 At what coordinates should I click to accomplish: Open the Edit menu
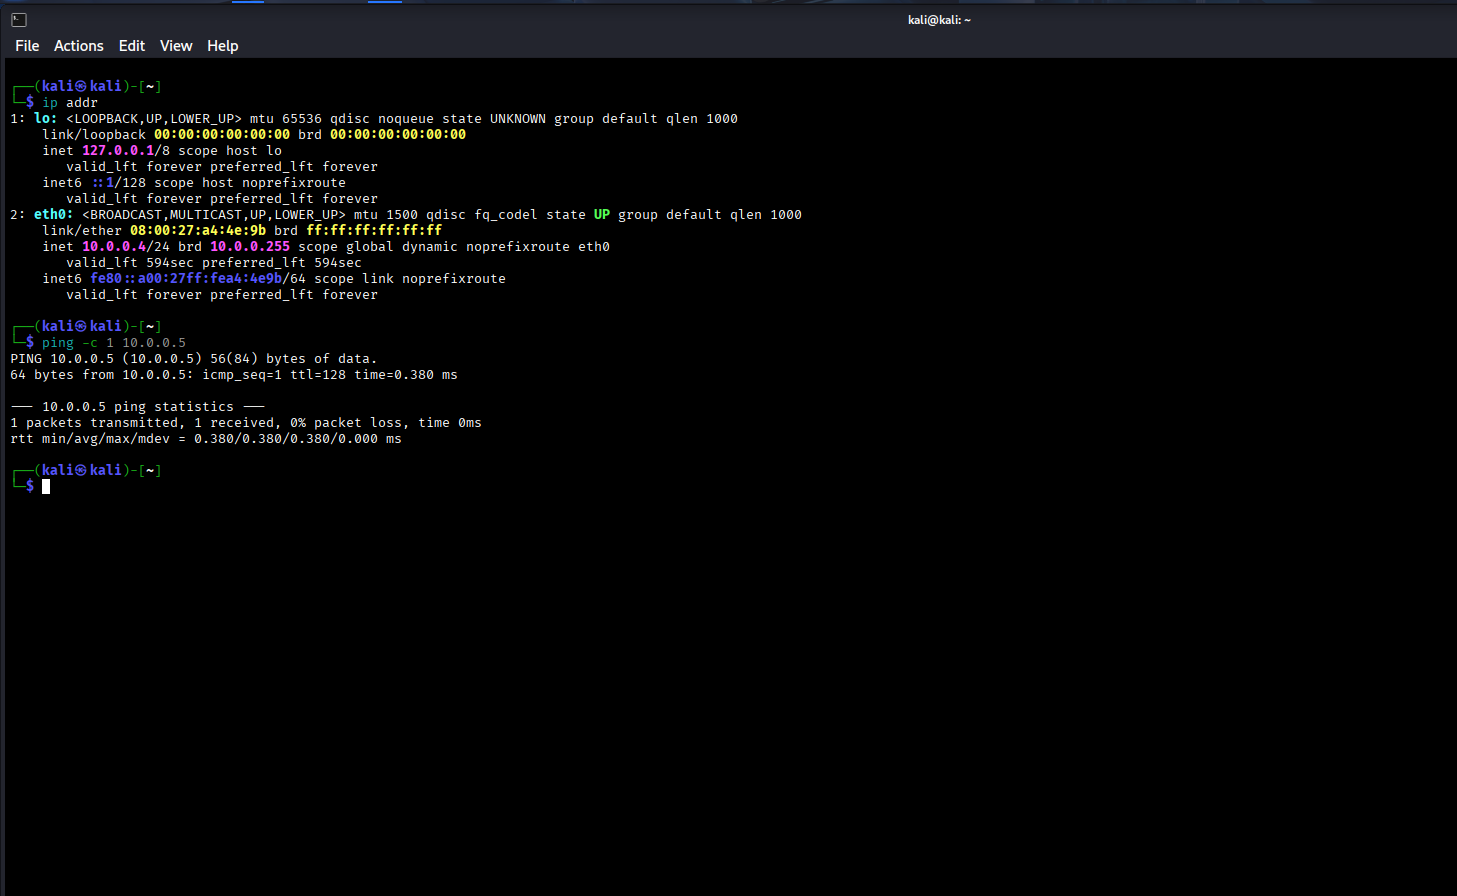coord(131,46)
